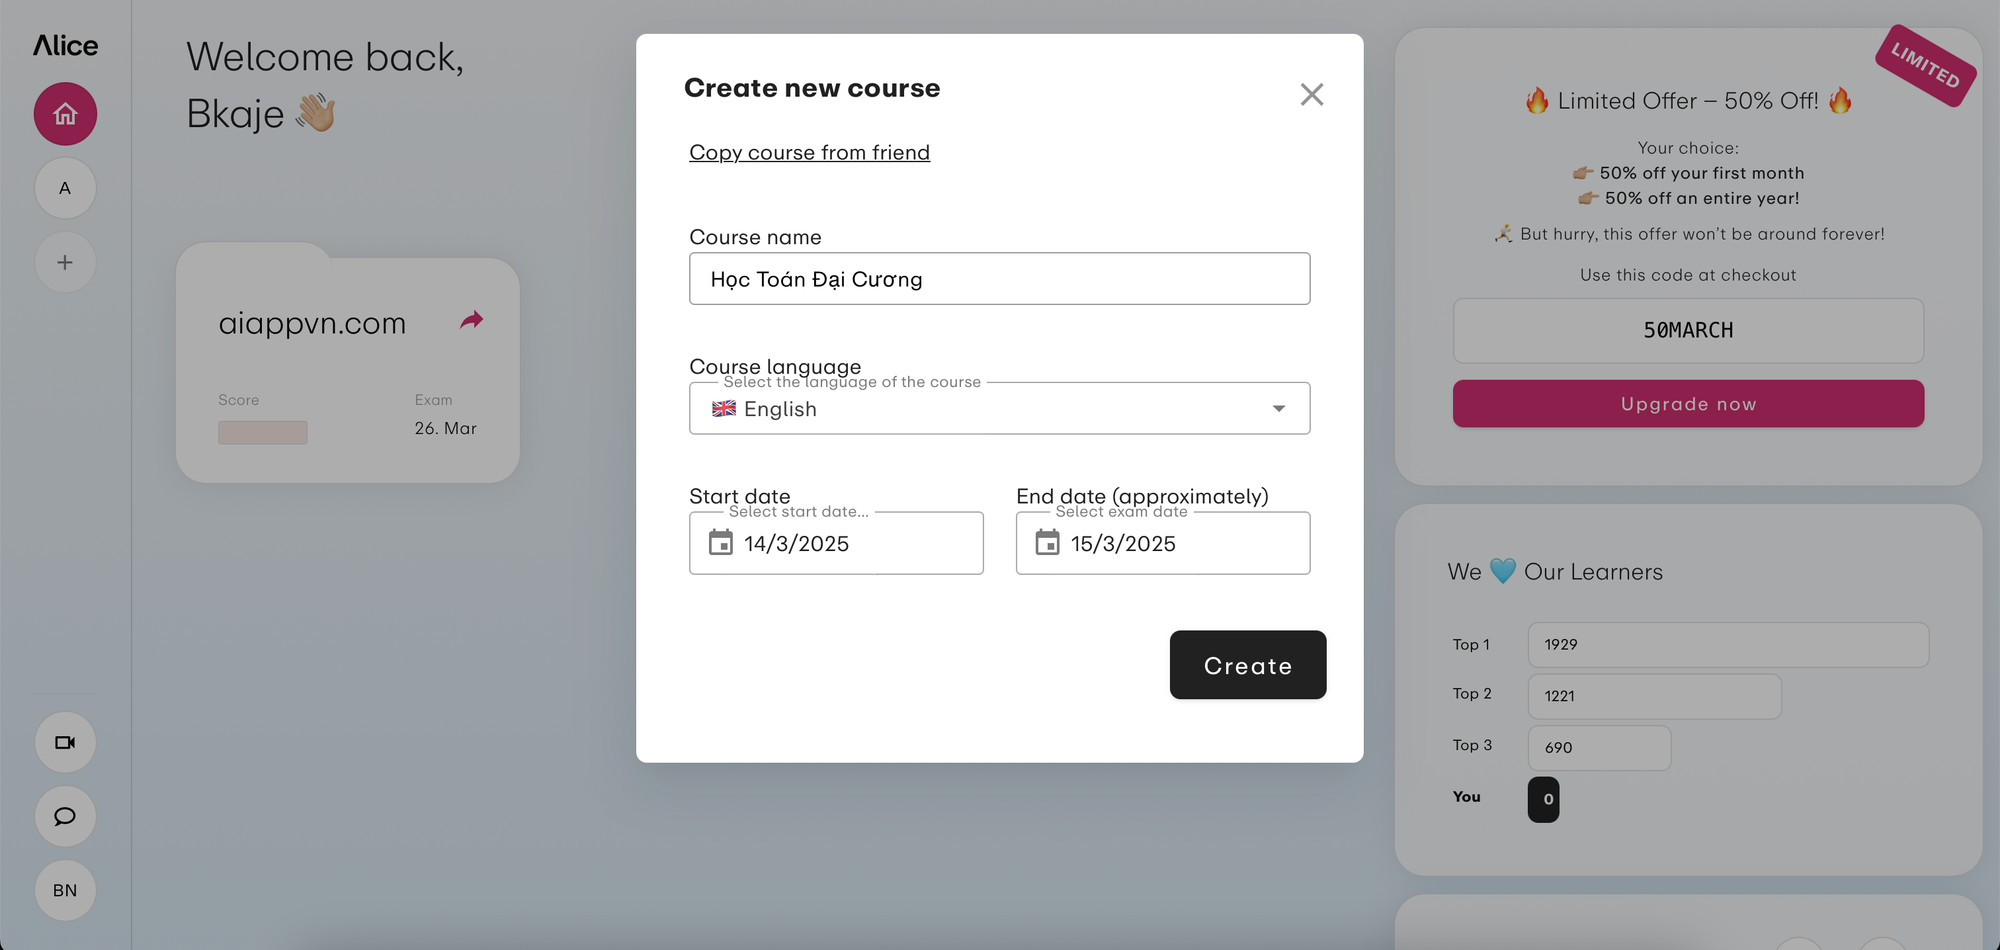The image size is (2000, 950).
Task: Open the chat bubble sidebar icon
Action: (x=65, y=816)
